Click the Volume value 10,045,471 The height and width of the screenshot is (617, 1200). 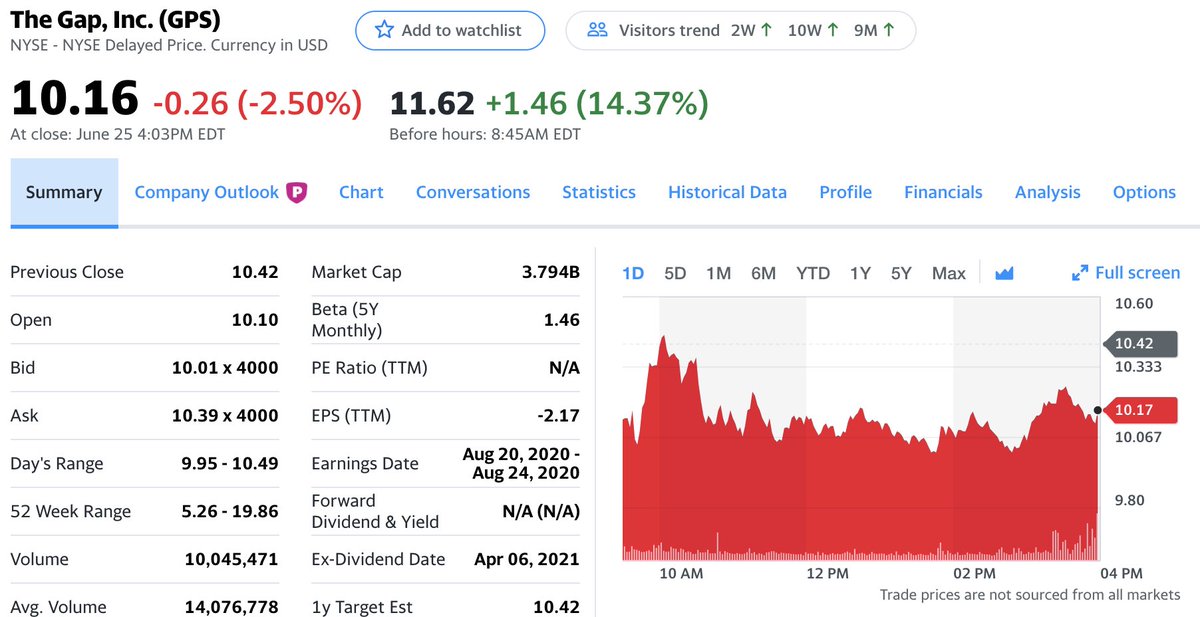(x=231, y=560)
